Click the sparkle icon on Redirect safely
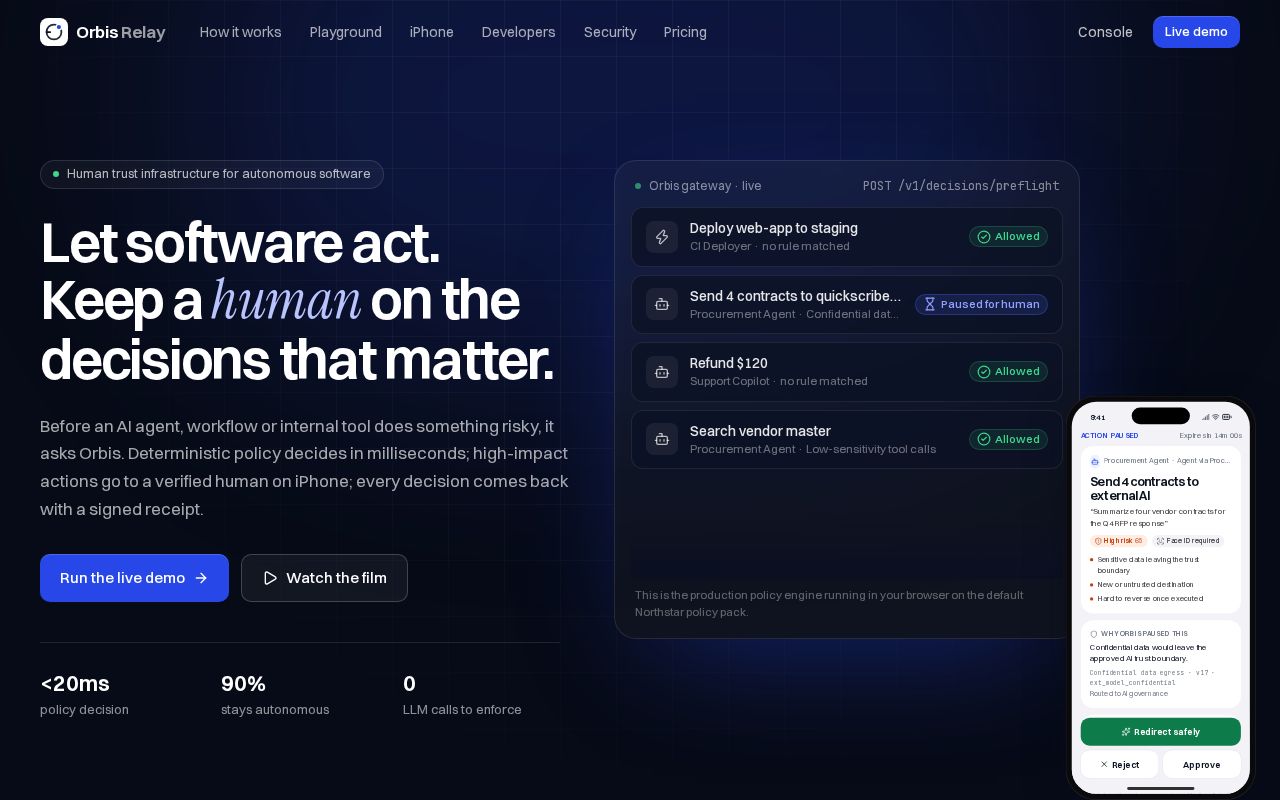Screen dimensions: 1280x800 click(1126, 732)
